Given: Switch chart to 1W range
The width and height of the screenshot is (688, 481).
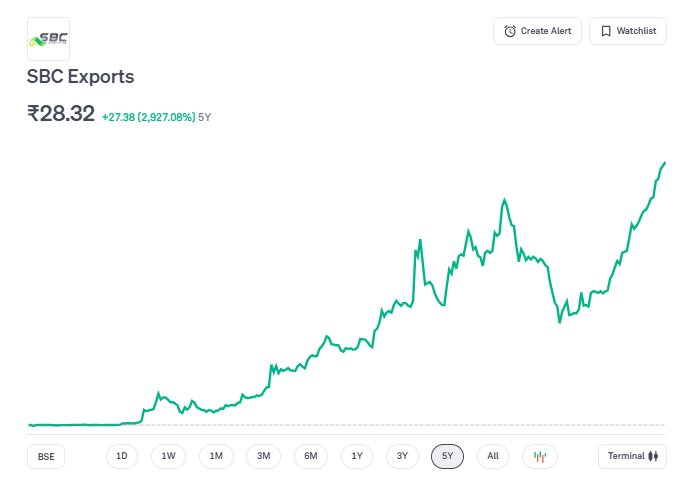Looking at the screenshot, I should (168, 457).
